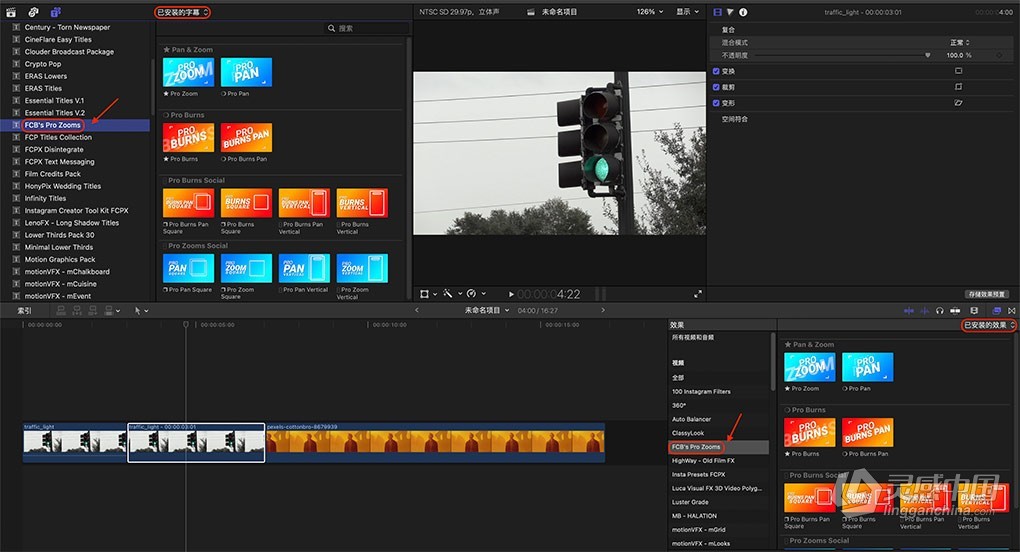Screen dimensions: 1020x552
Task: Open the Video inspector tab icon
Action: [718, 12]
